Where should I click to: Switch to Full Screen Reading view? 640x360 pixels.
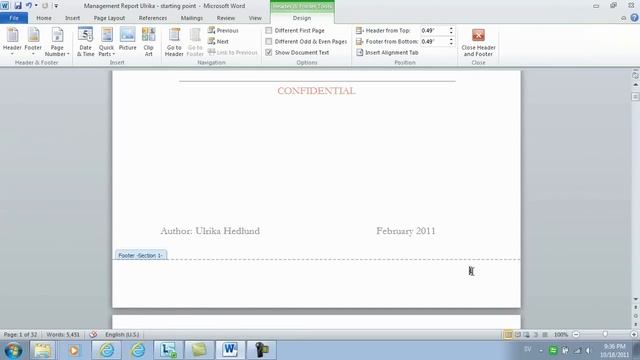pos(518,335)
